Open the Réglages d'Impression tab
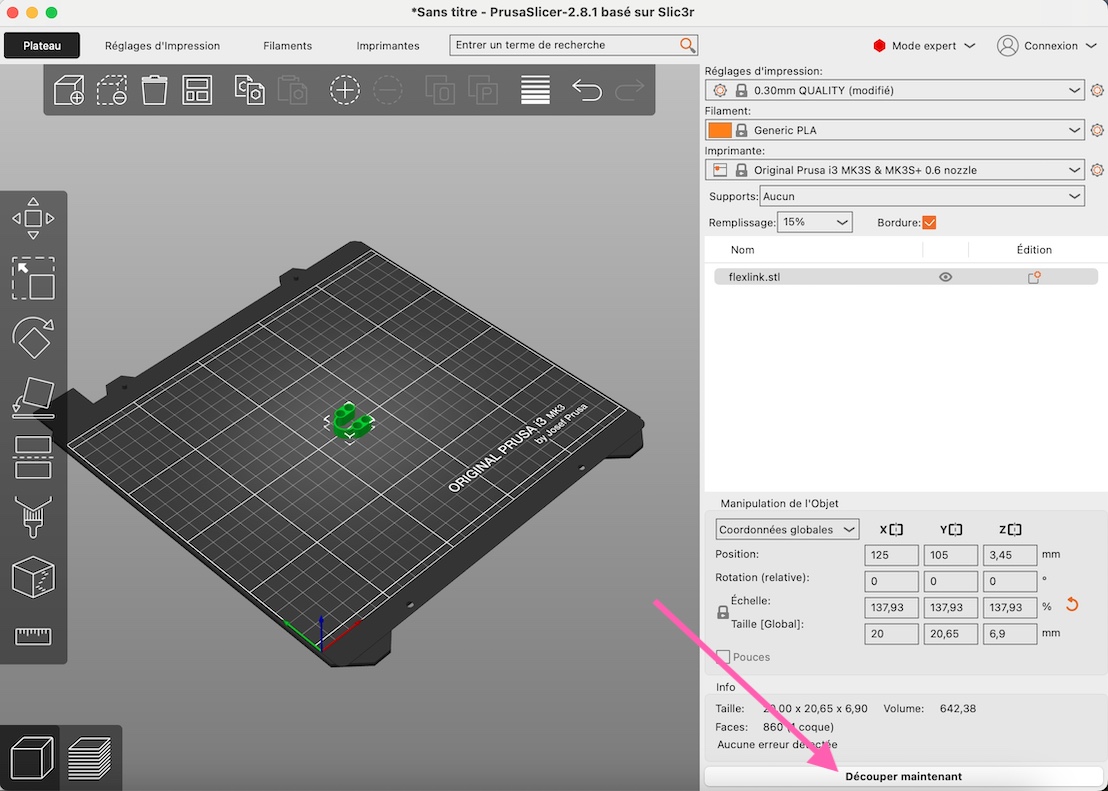The image size is (1108, 791). pyautogui.click(x=163, y=46)
